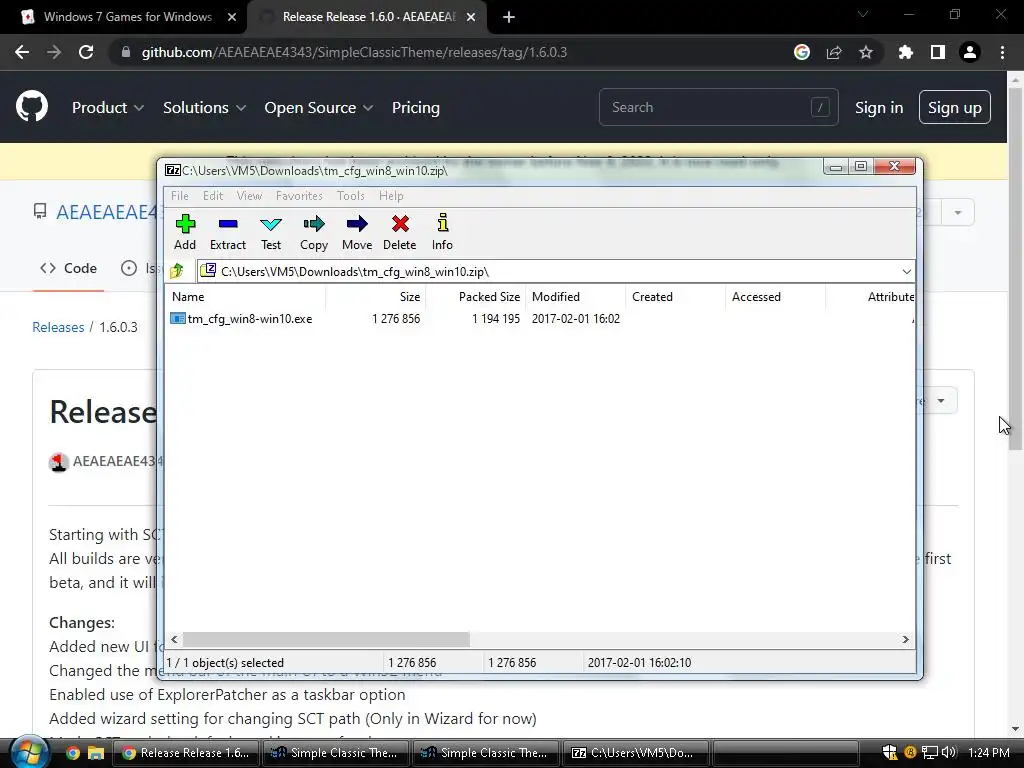Sort by Accessed column header

(x=775, y=296)
